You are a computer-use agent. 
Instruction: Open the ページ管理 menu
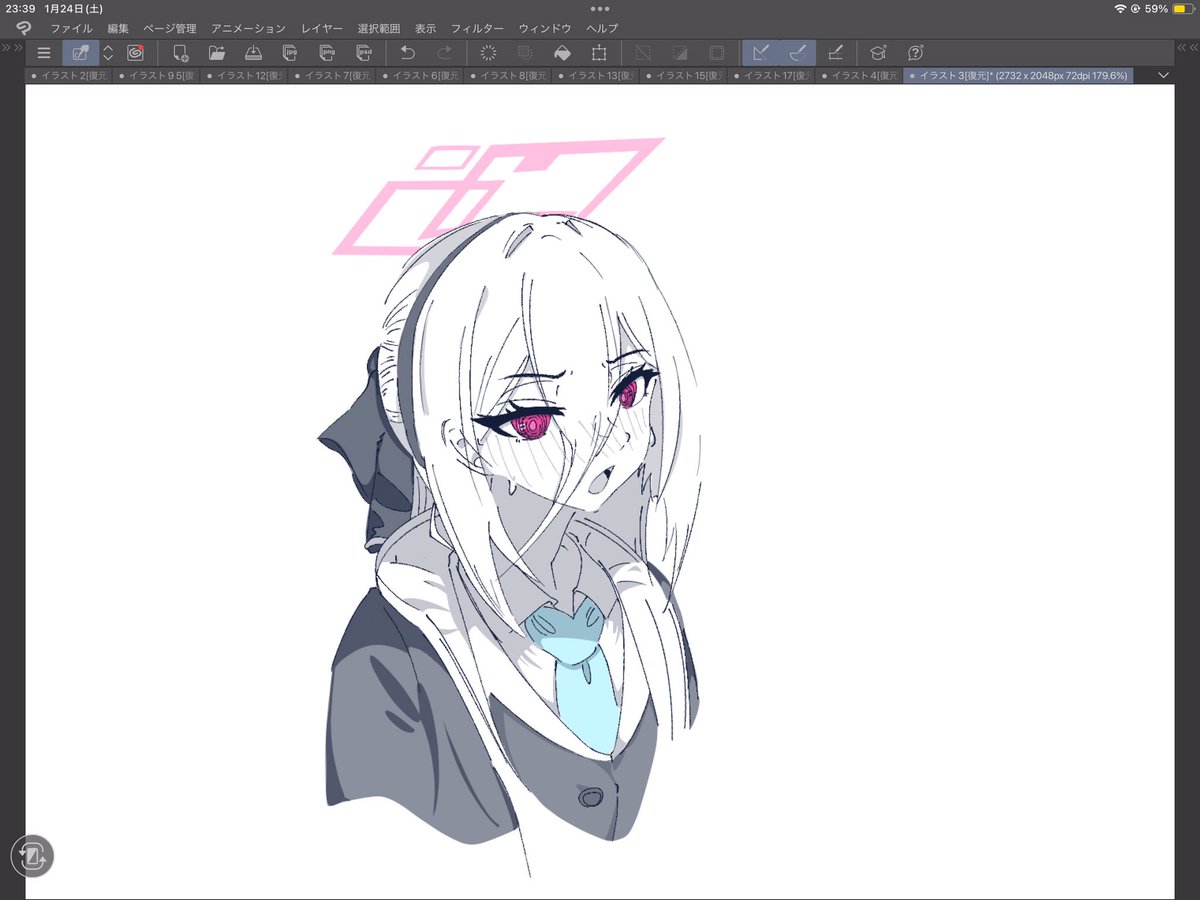(170, 28)
